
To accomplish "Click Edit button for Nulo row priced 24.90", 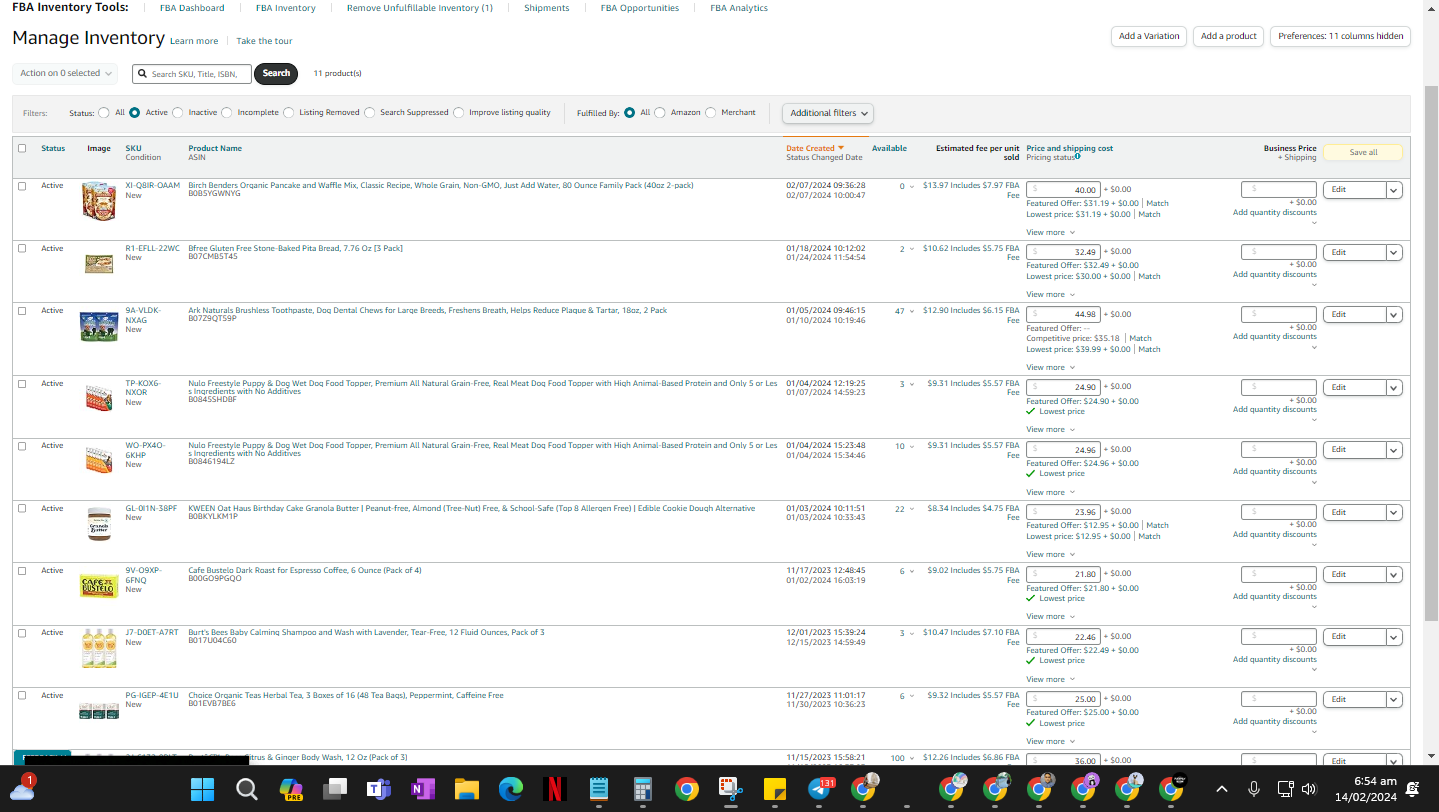I will click(x=1354, y=387).
